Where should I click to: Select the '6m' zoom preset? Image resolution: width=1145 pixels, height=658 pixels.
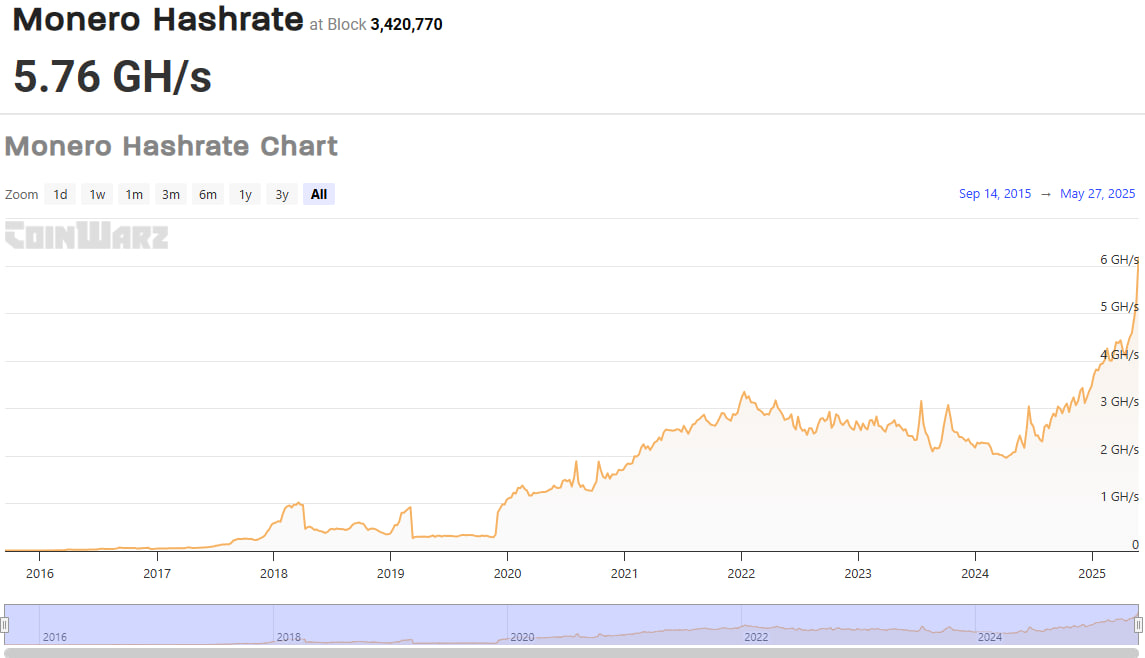[x=207, y=194]
